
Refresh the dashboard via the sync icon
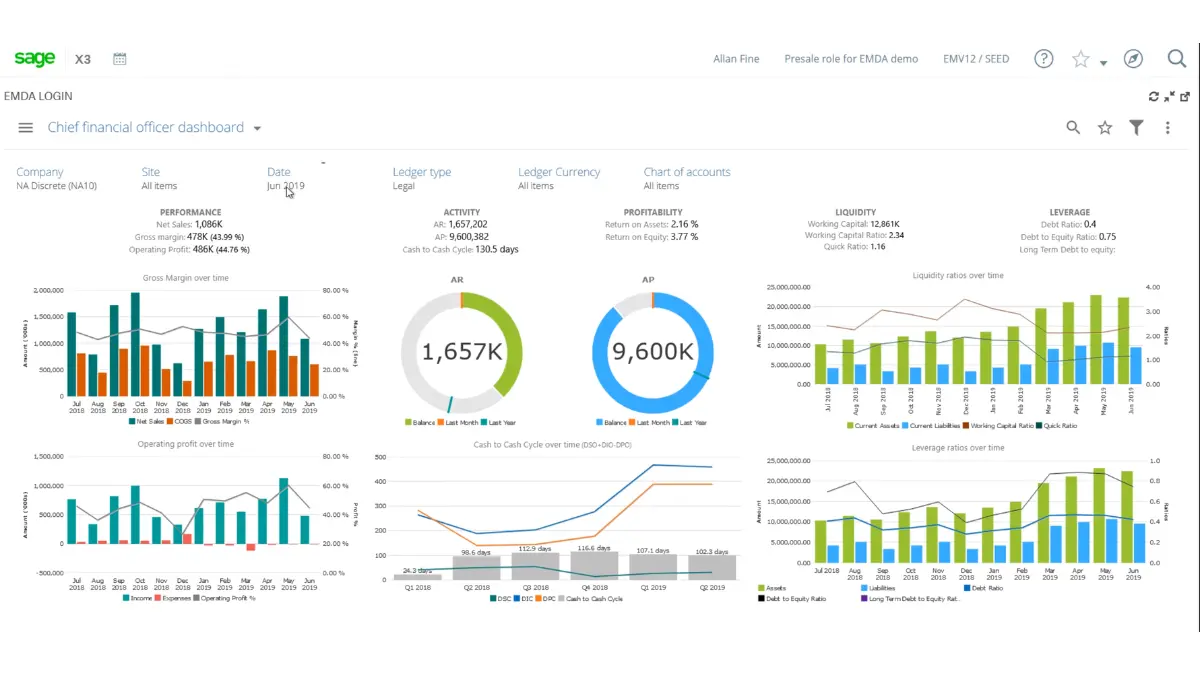point(1154,96)
